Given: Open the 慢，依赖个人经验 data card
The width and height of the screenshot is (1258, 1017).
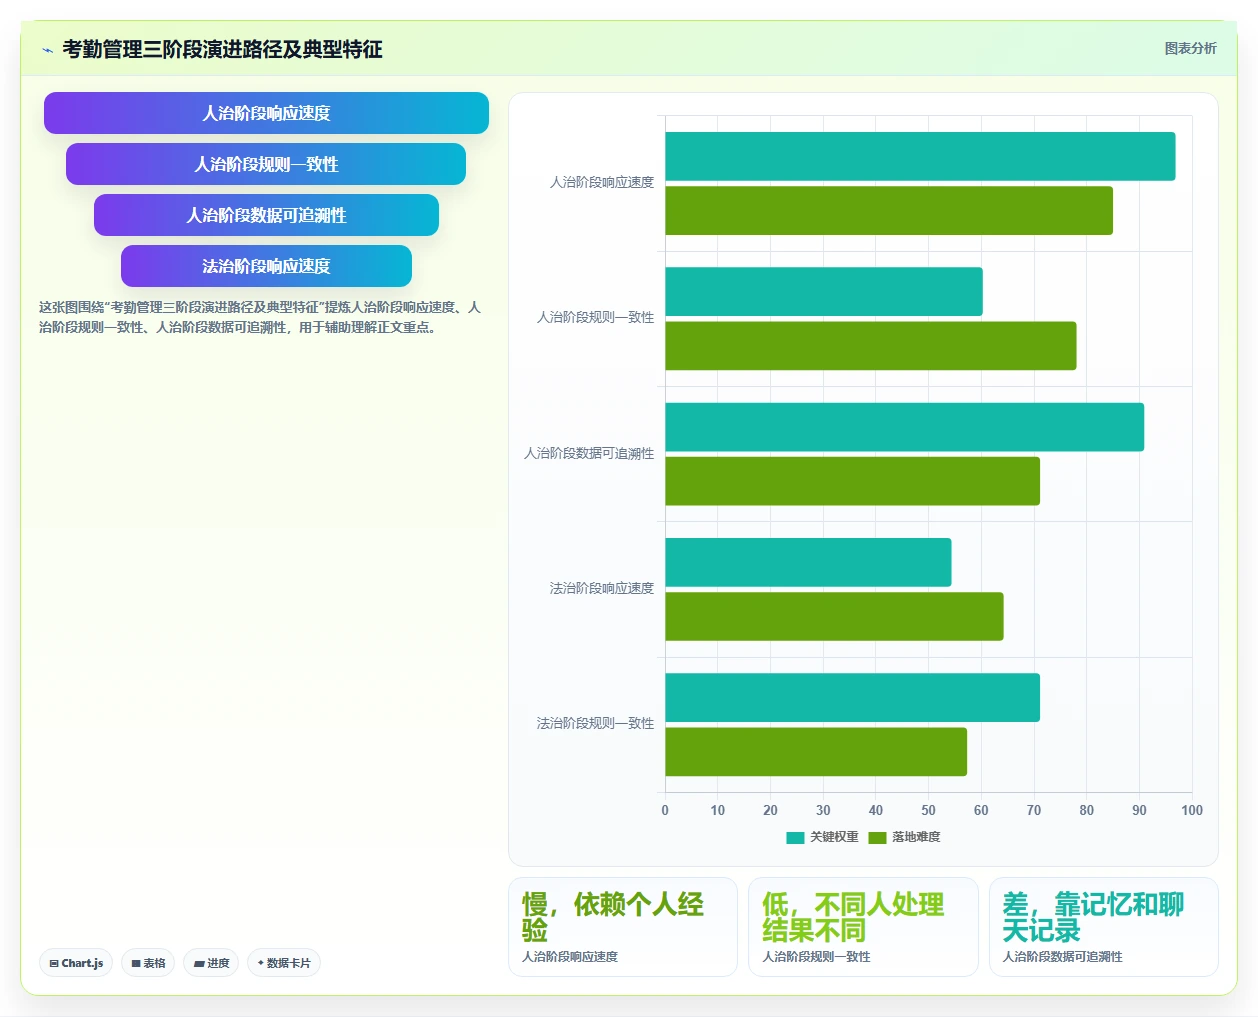Looking at the screenshot, I should point(623,927).
